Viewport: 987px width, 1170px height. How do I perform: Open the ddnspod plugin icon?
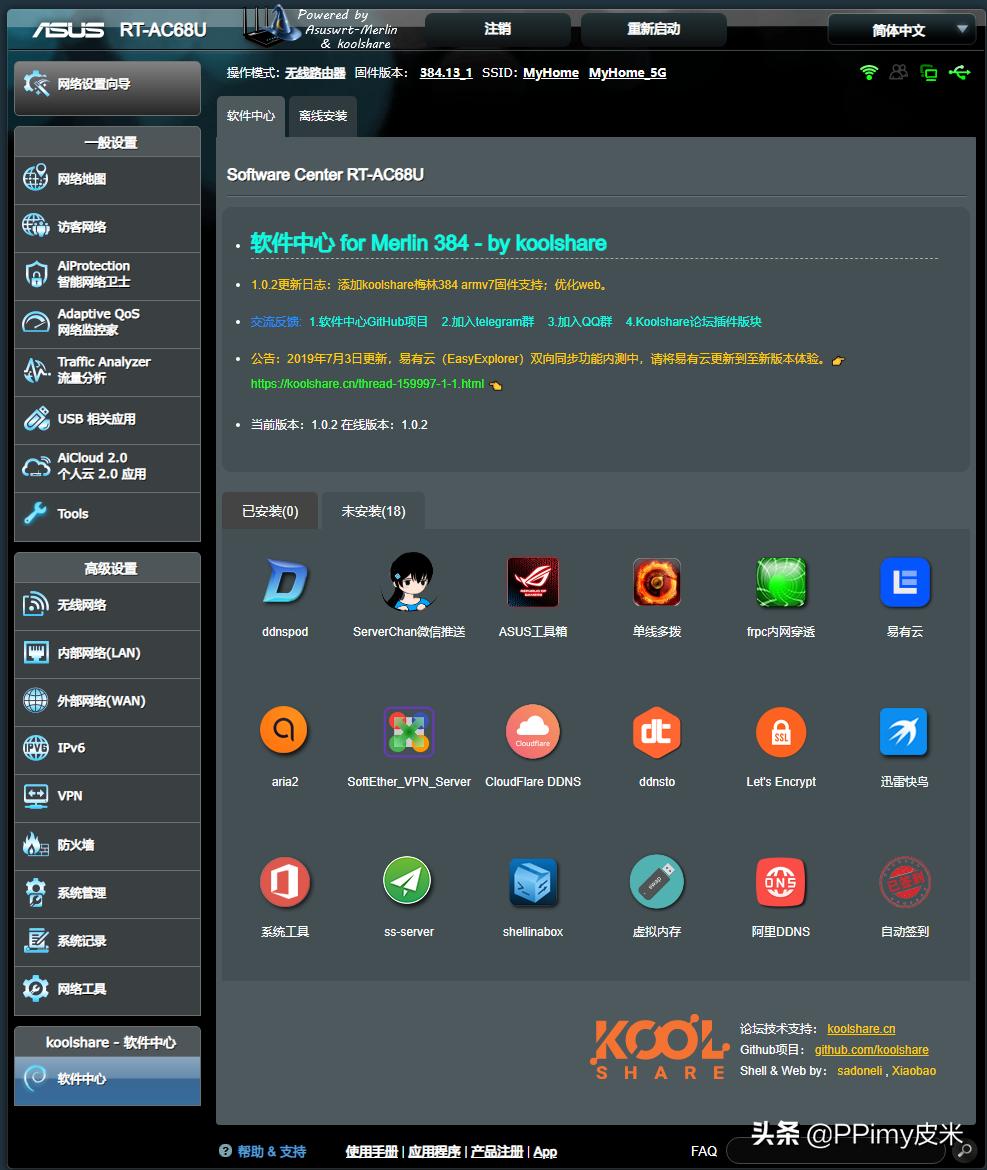[285, 583]
